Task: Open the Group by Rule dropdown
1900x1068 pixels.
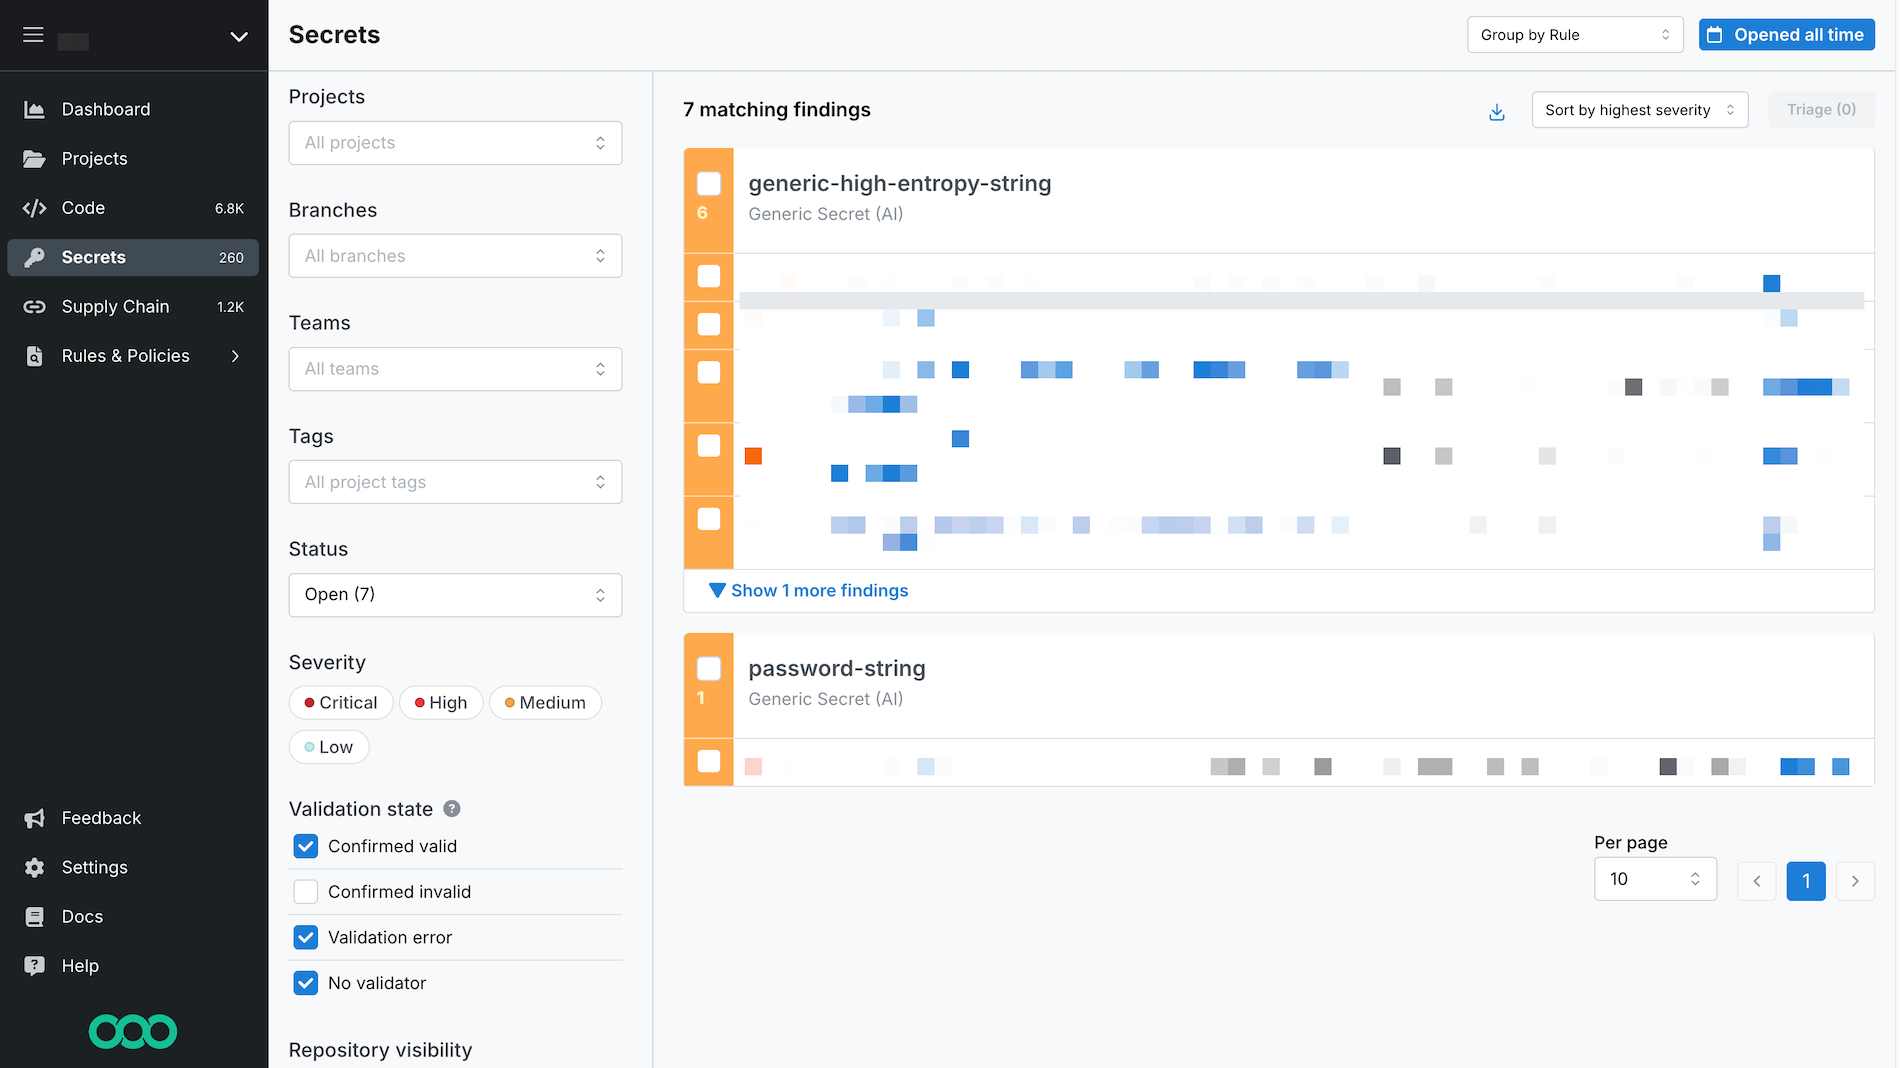Action: click(1575, 34)
